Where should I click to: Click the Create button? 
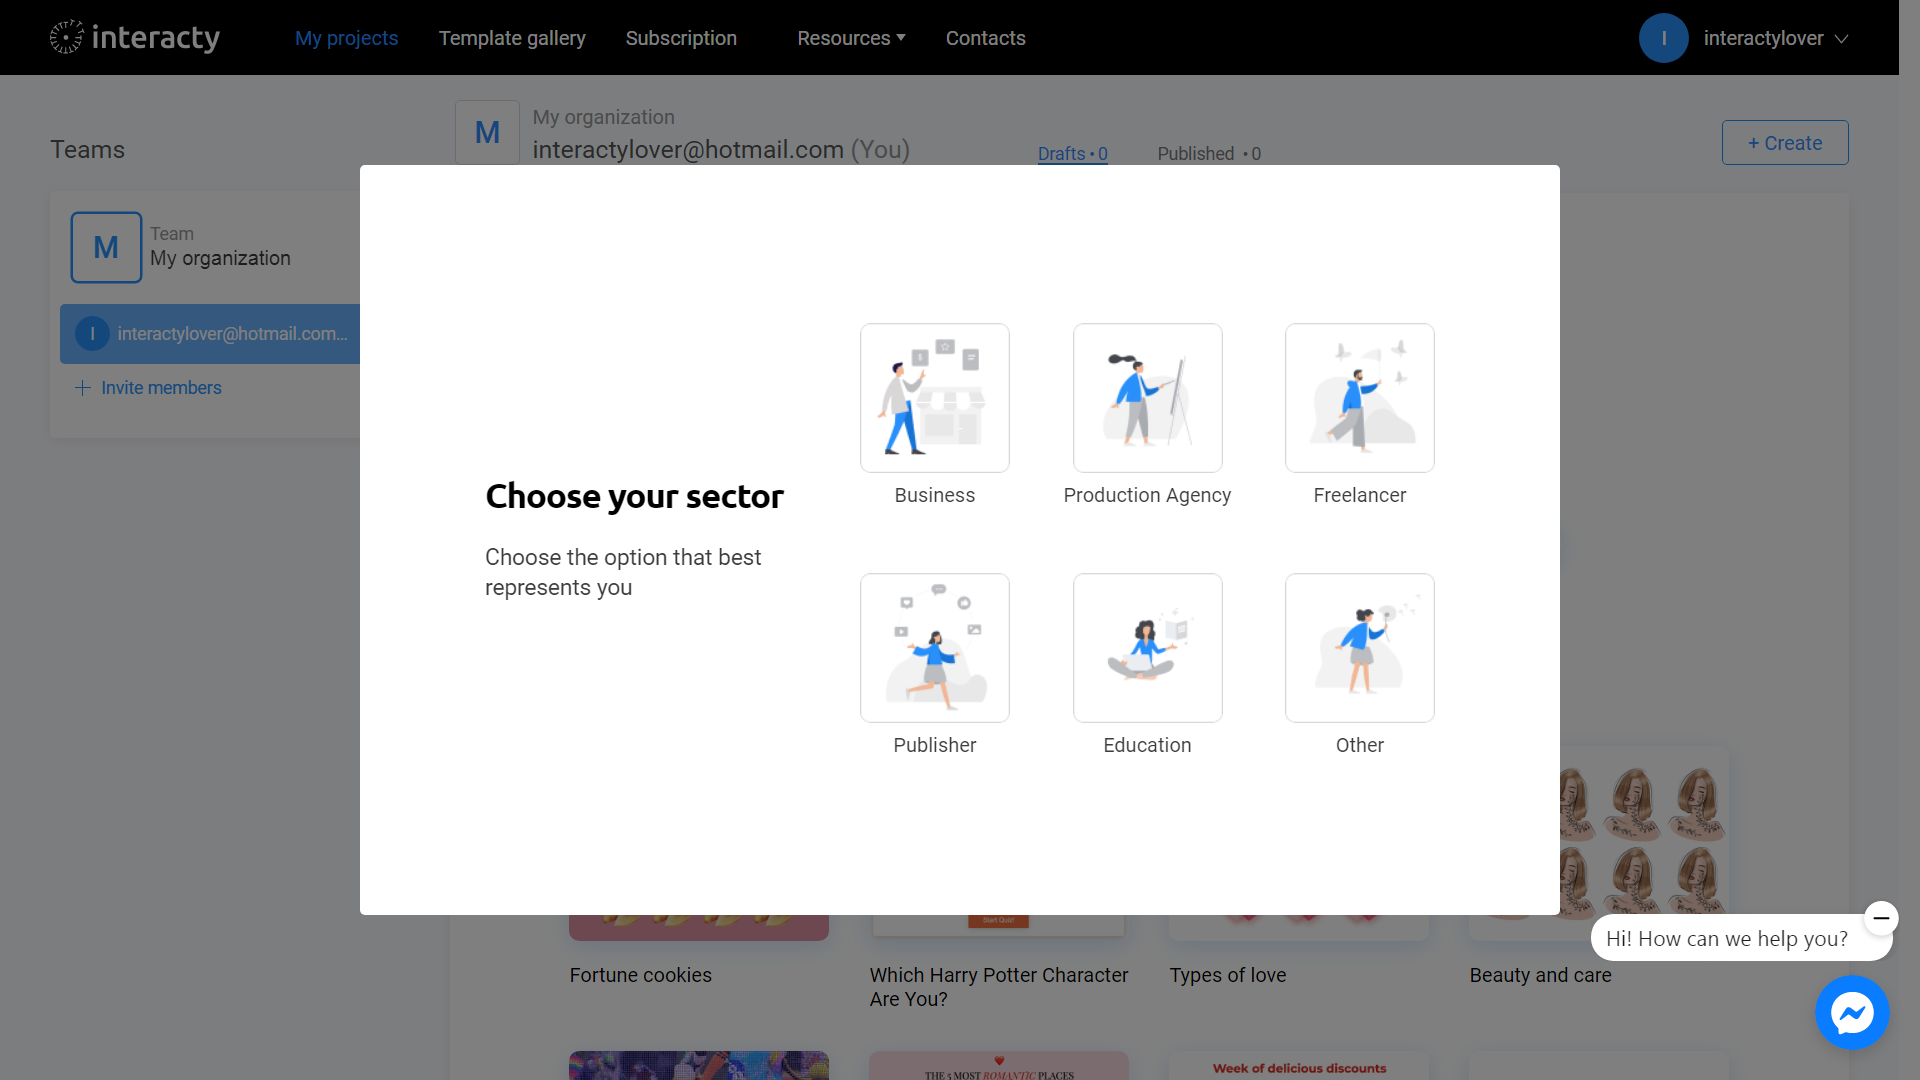(1785, 142)
